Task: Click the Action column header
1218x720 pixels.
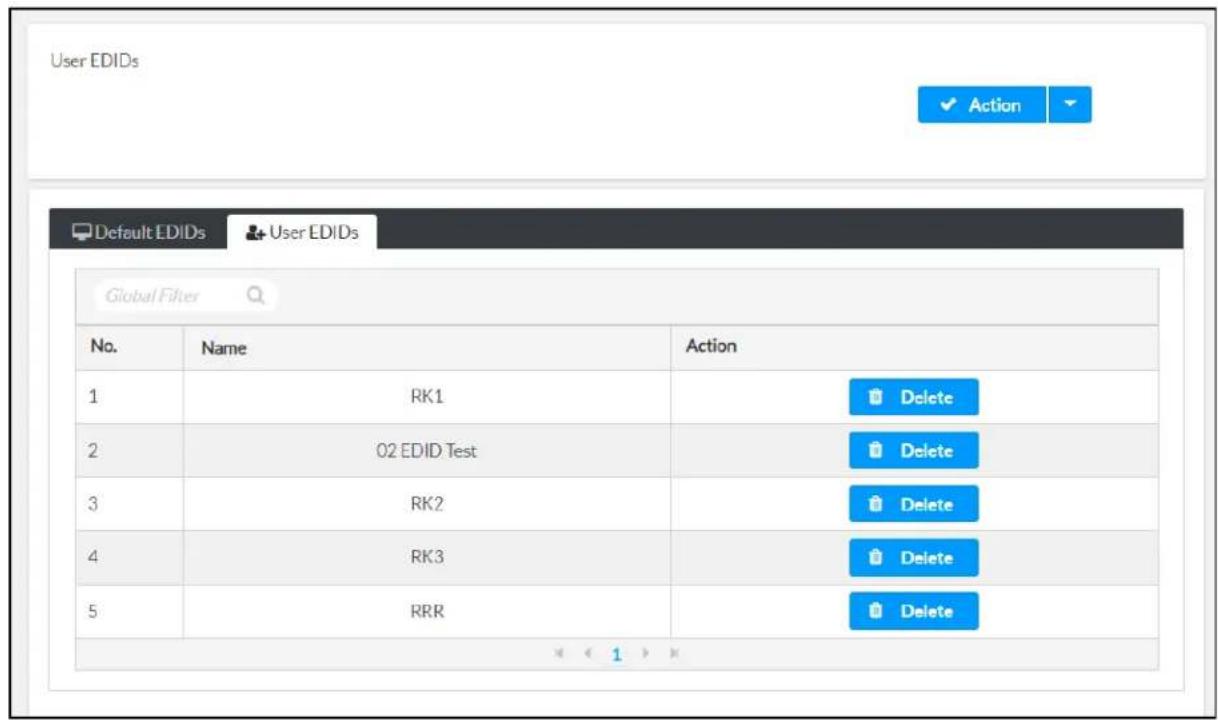Action: 914,347
